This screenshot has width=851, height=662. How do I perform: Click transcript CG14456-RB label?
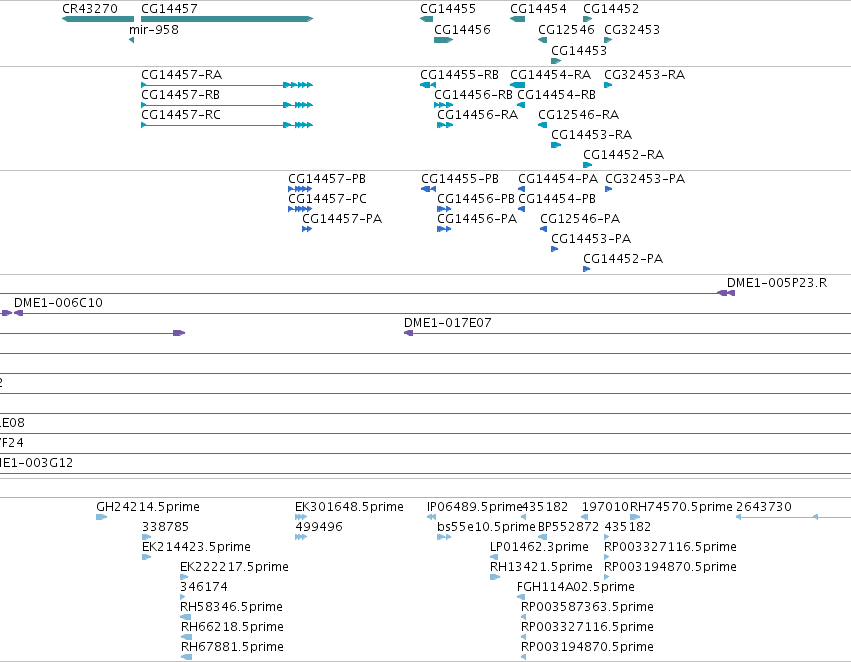click(x=473, y=95)
